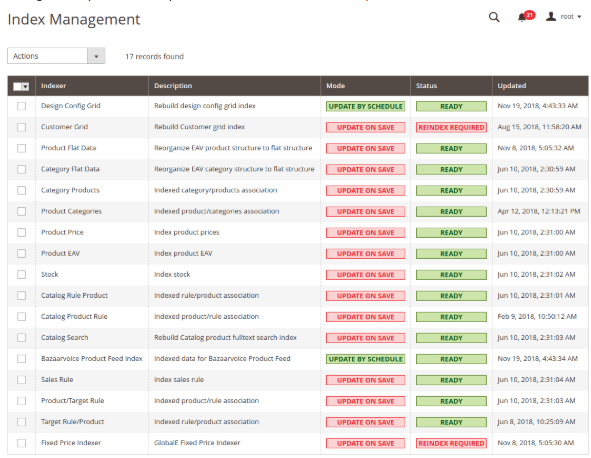Check the Design Config Grid row checkbox
591x458 pixels.
[21, 106]
